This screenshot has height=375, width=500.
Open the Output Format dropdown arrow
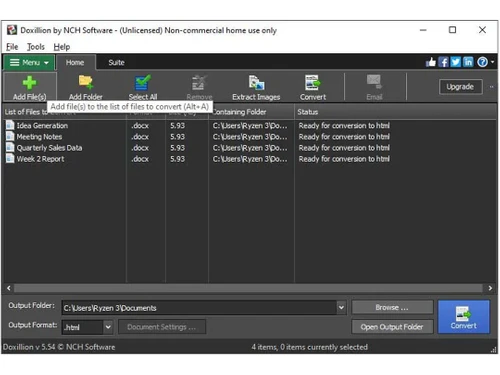[x=108, y=327]
